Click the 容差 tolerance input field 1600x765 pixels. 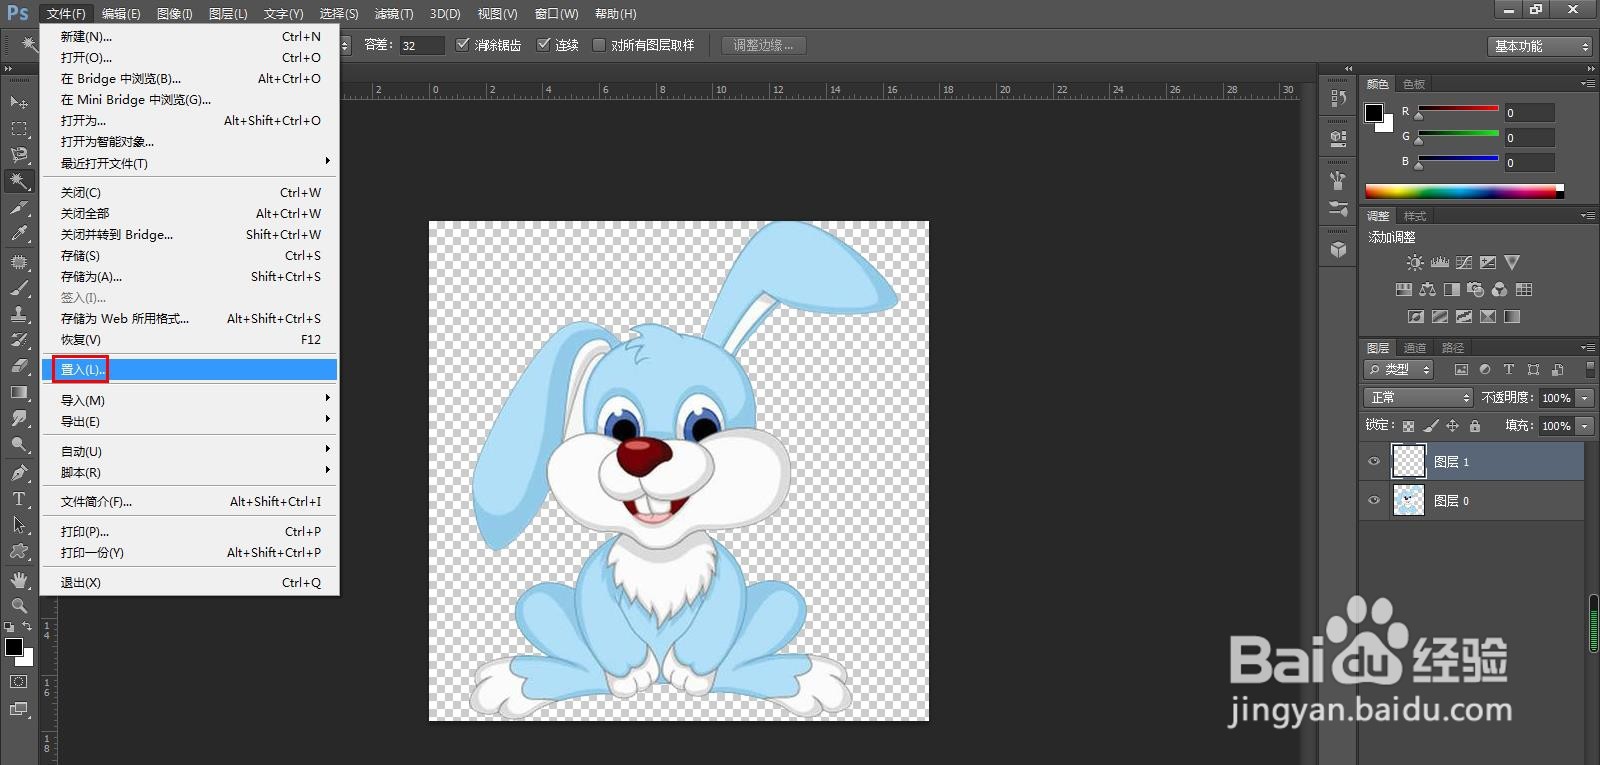(421, 46)
